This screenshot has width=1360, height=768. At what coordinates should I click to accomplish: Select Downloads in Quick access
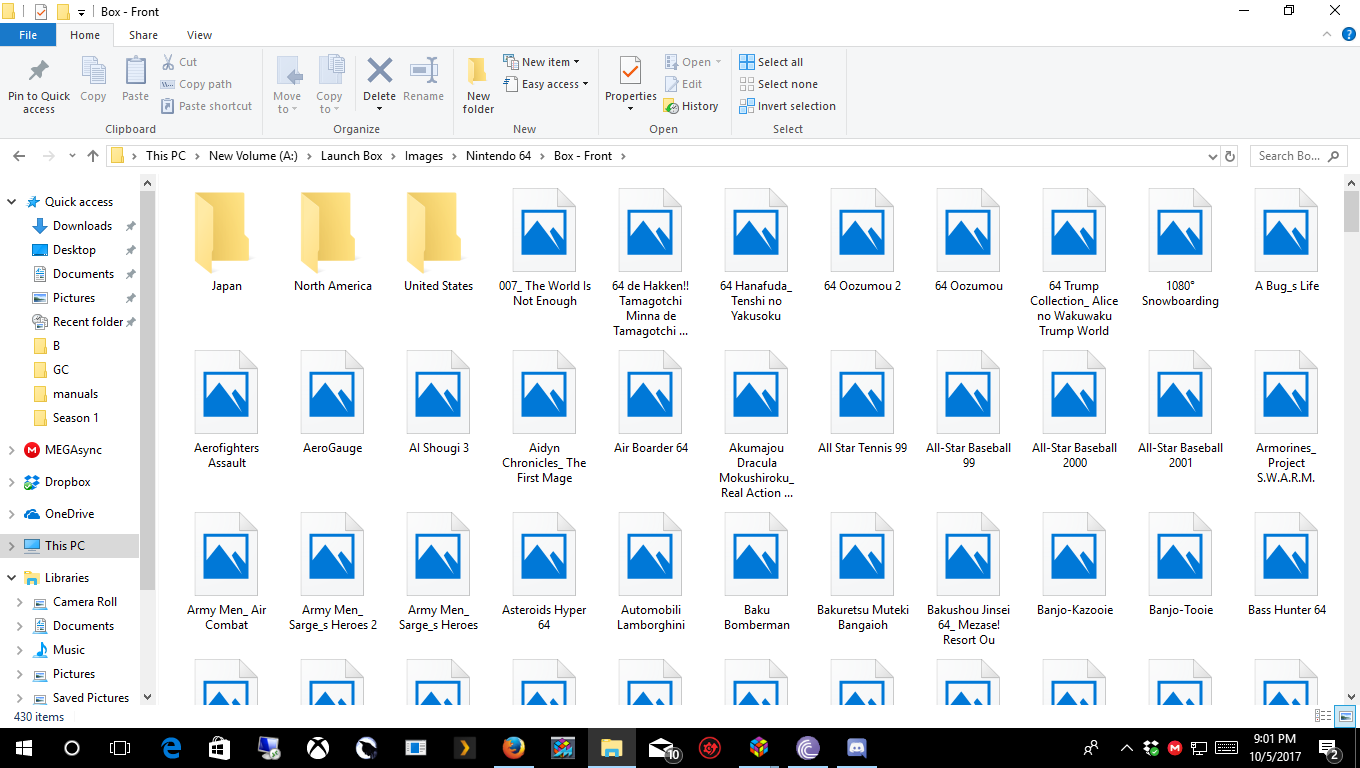pyautogui.click(x=82, y=226)
